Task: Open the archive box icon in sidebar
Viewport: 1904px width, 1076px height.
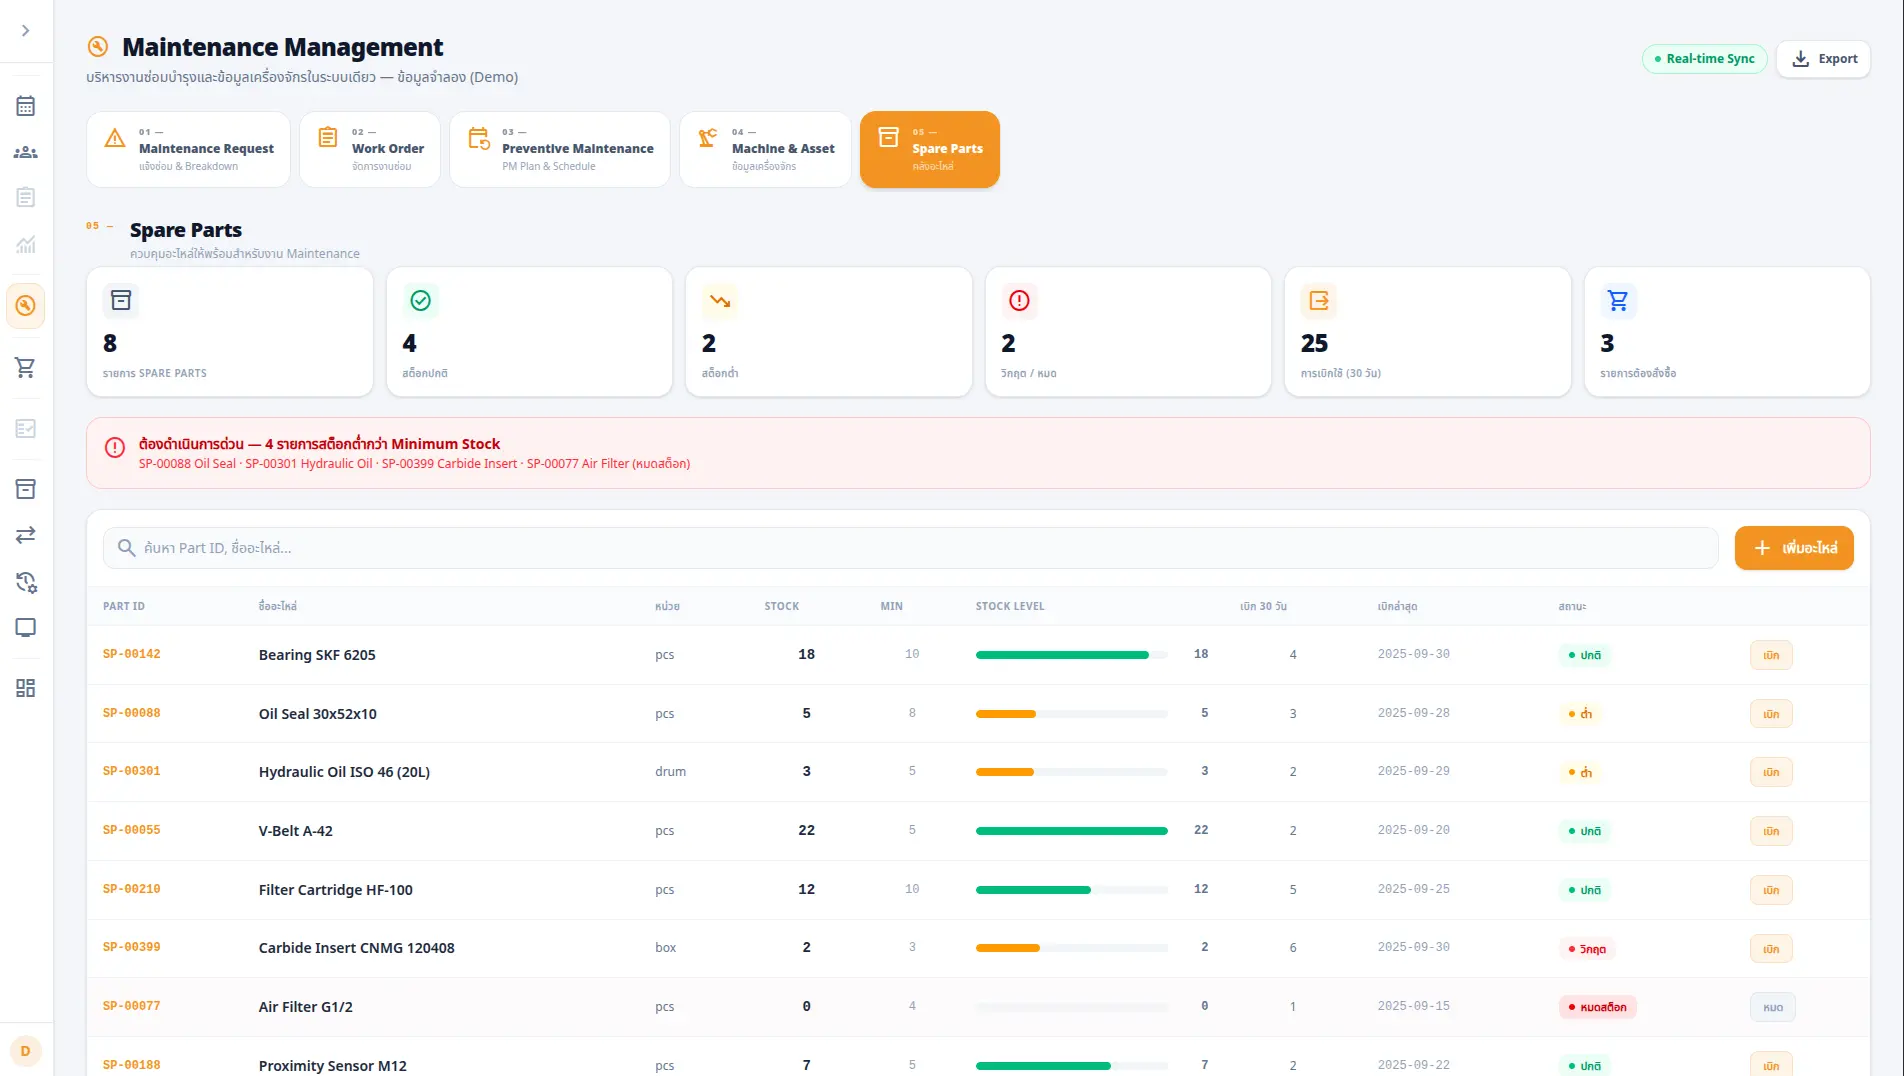Action: [26, 489]
